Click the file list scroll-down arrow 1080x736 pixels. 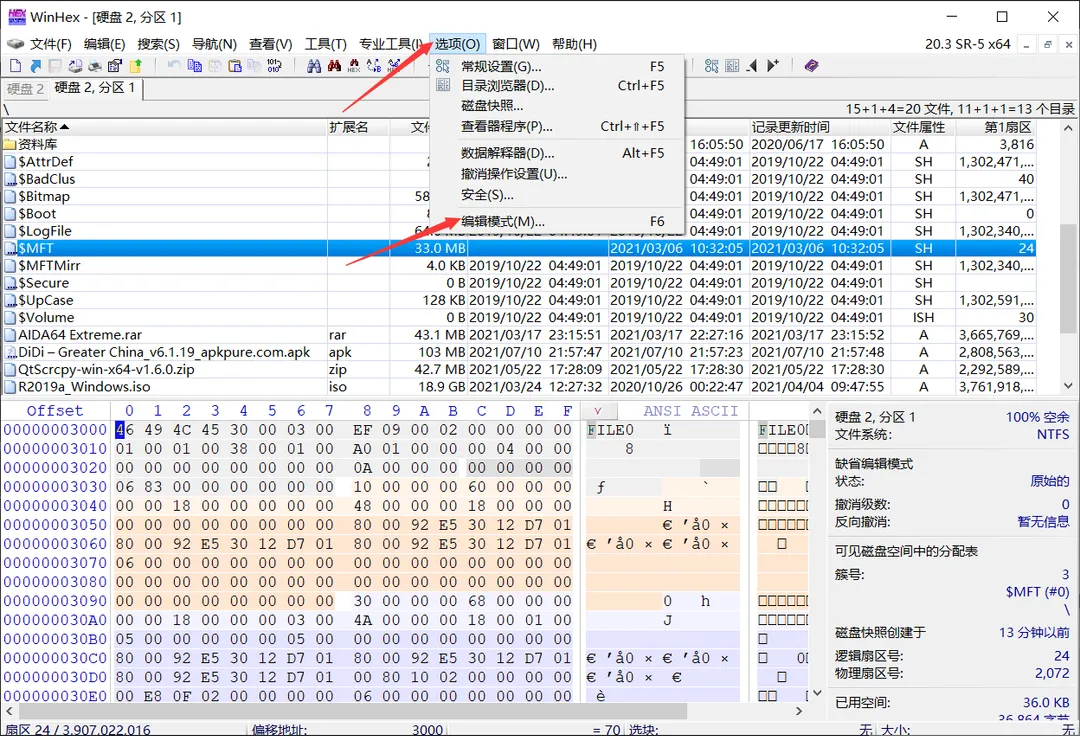point(1068,386)
